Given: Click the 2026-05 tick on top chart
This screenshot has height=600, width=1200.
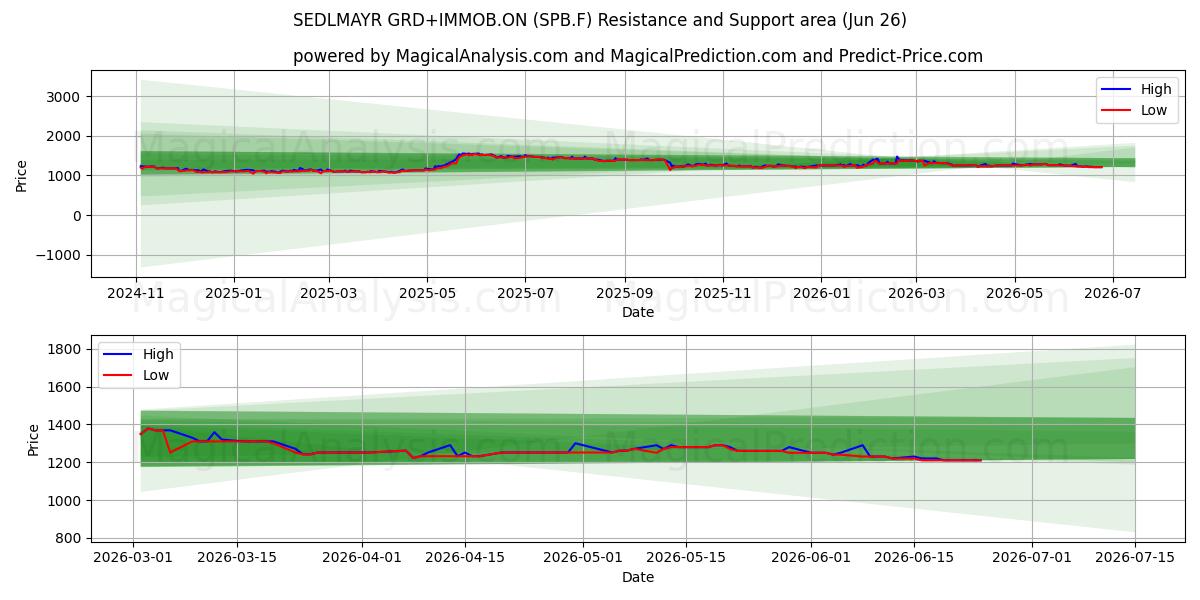Looking at the screenshot, I should click(1014, 293).
